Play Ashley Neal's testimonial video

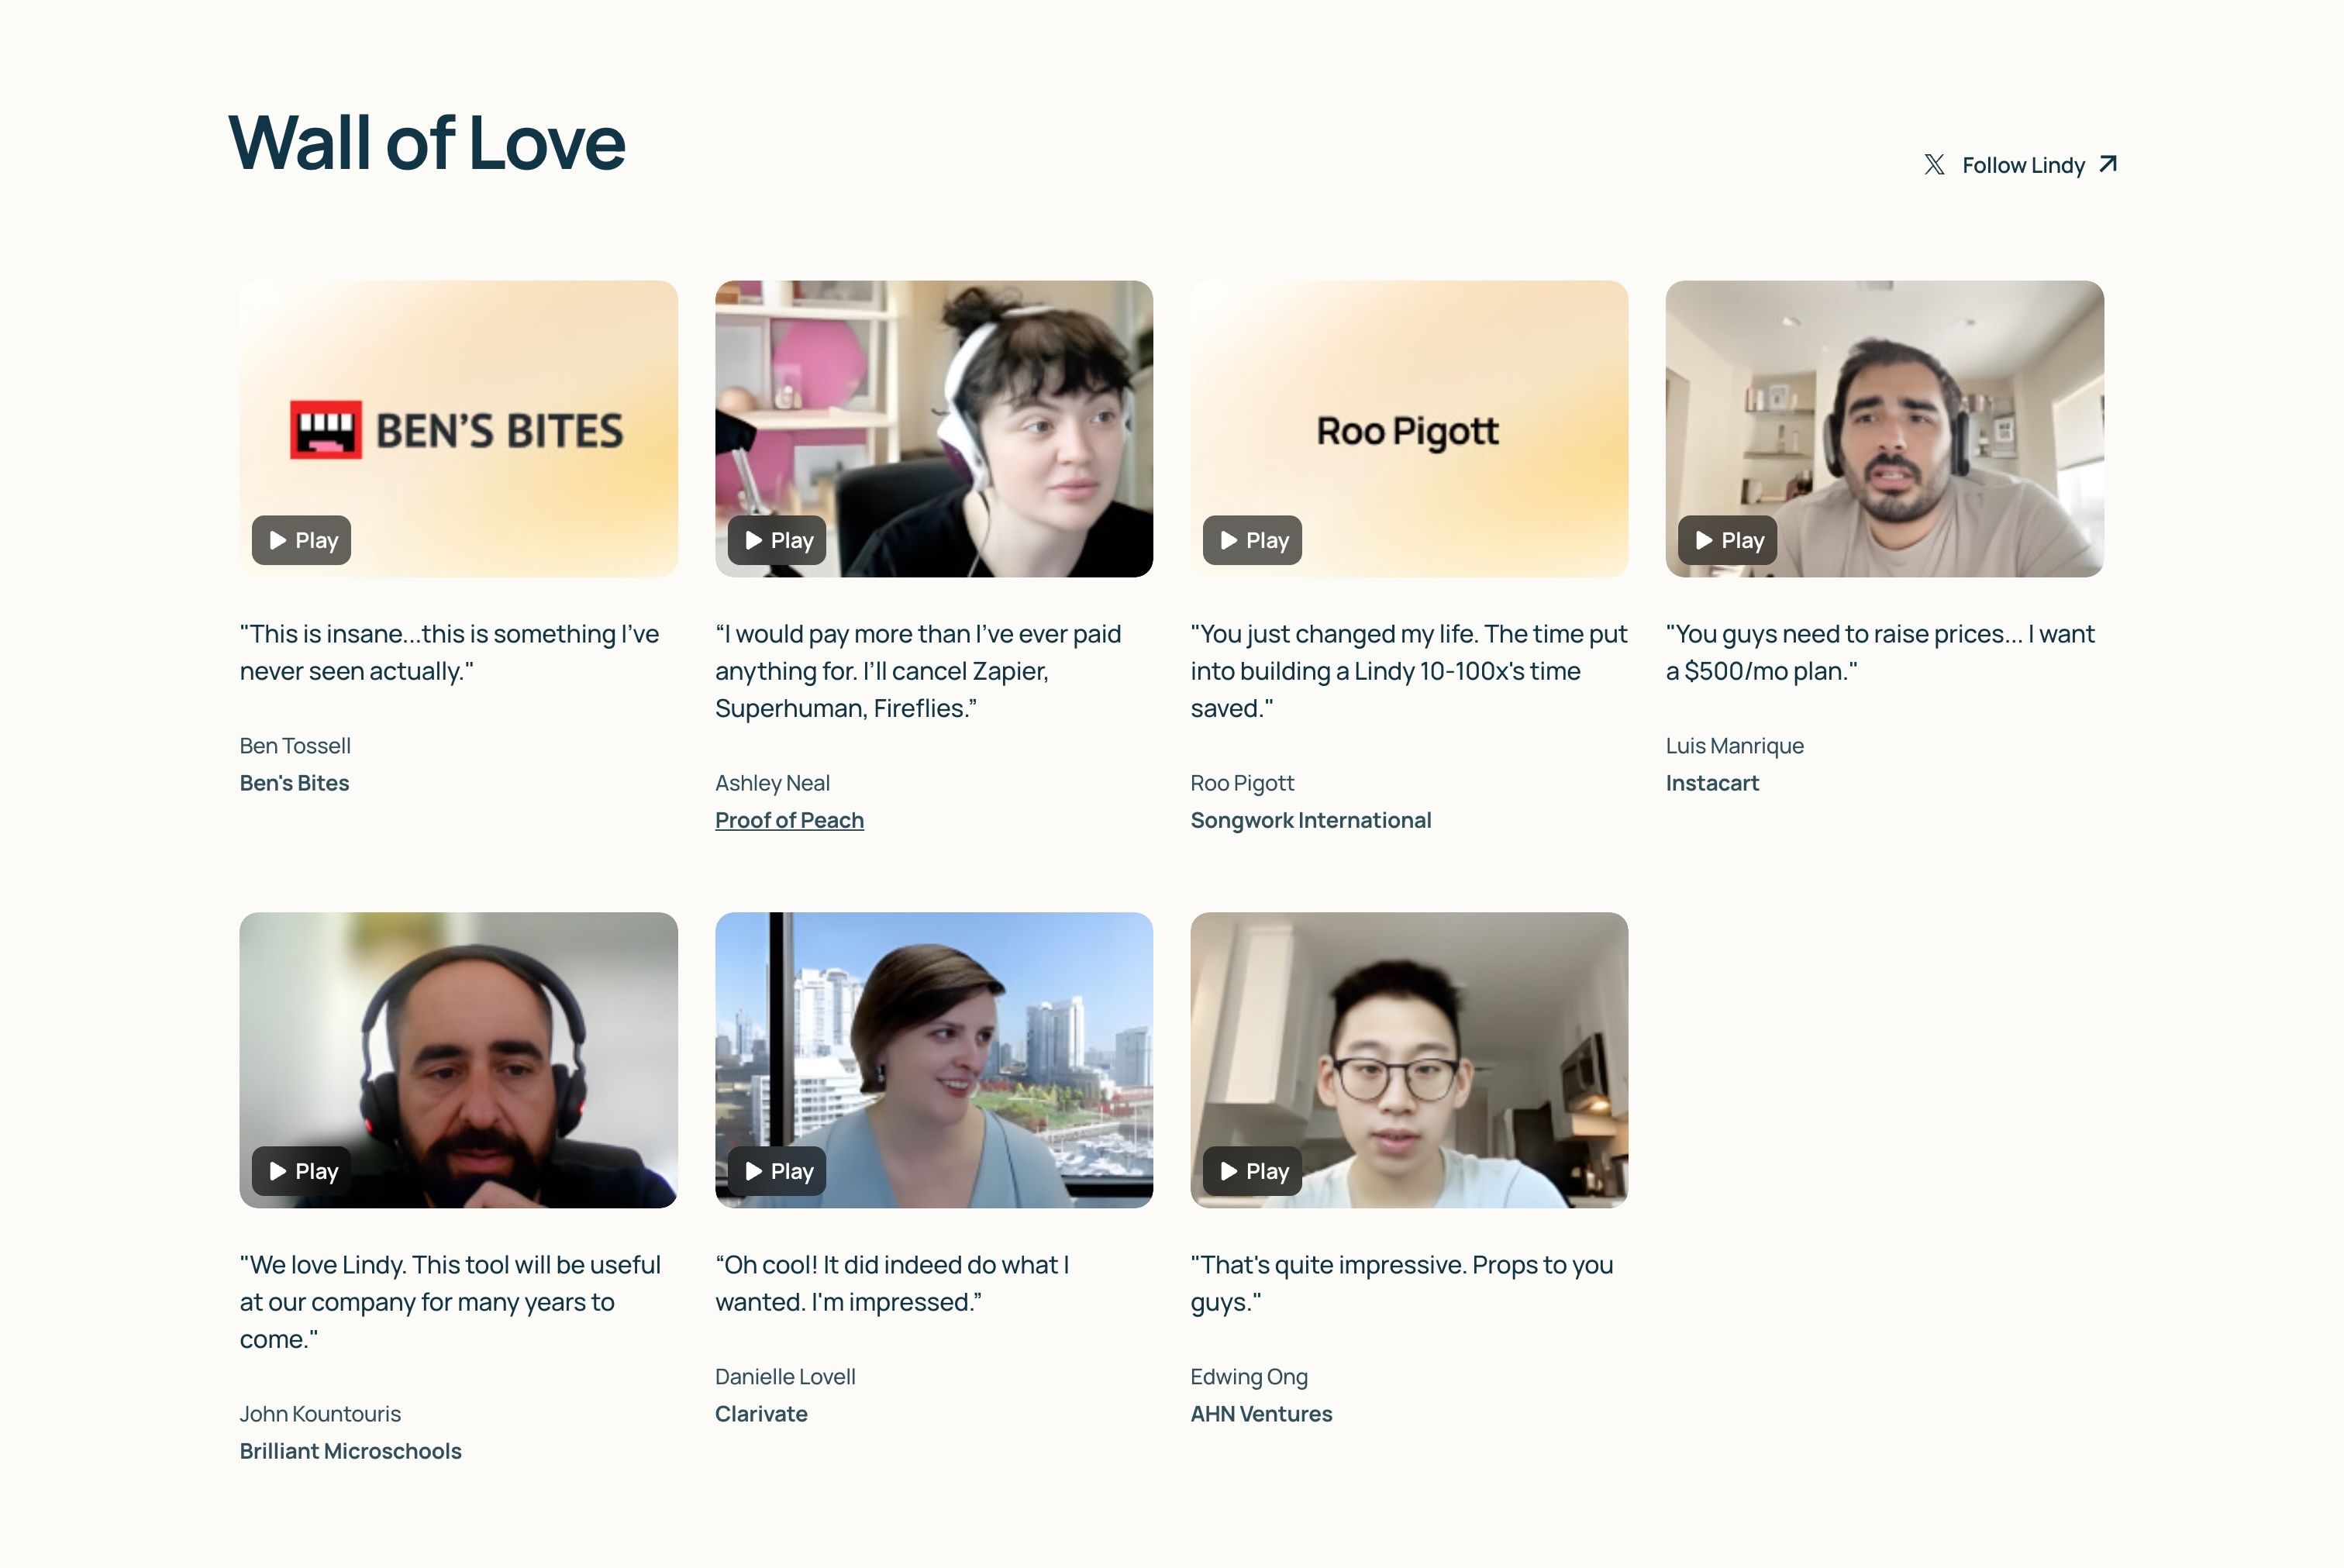coord(776,540)
